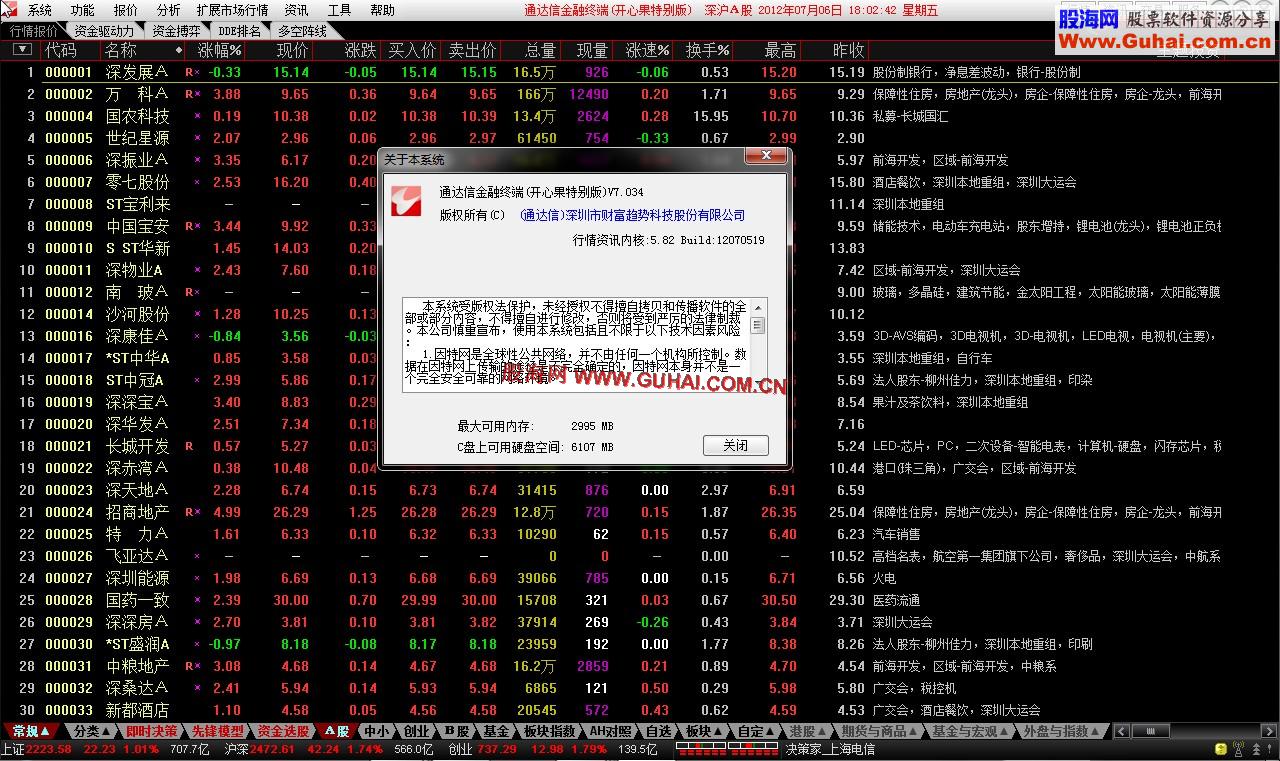Switch to the 资金驱动力 tab
The width and height of the screenshot is (1280, 761).
pos(104,31)
